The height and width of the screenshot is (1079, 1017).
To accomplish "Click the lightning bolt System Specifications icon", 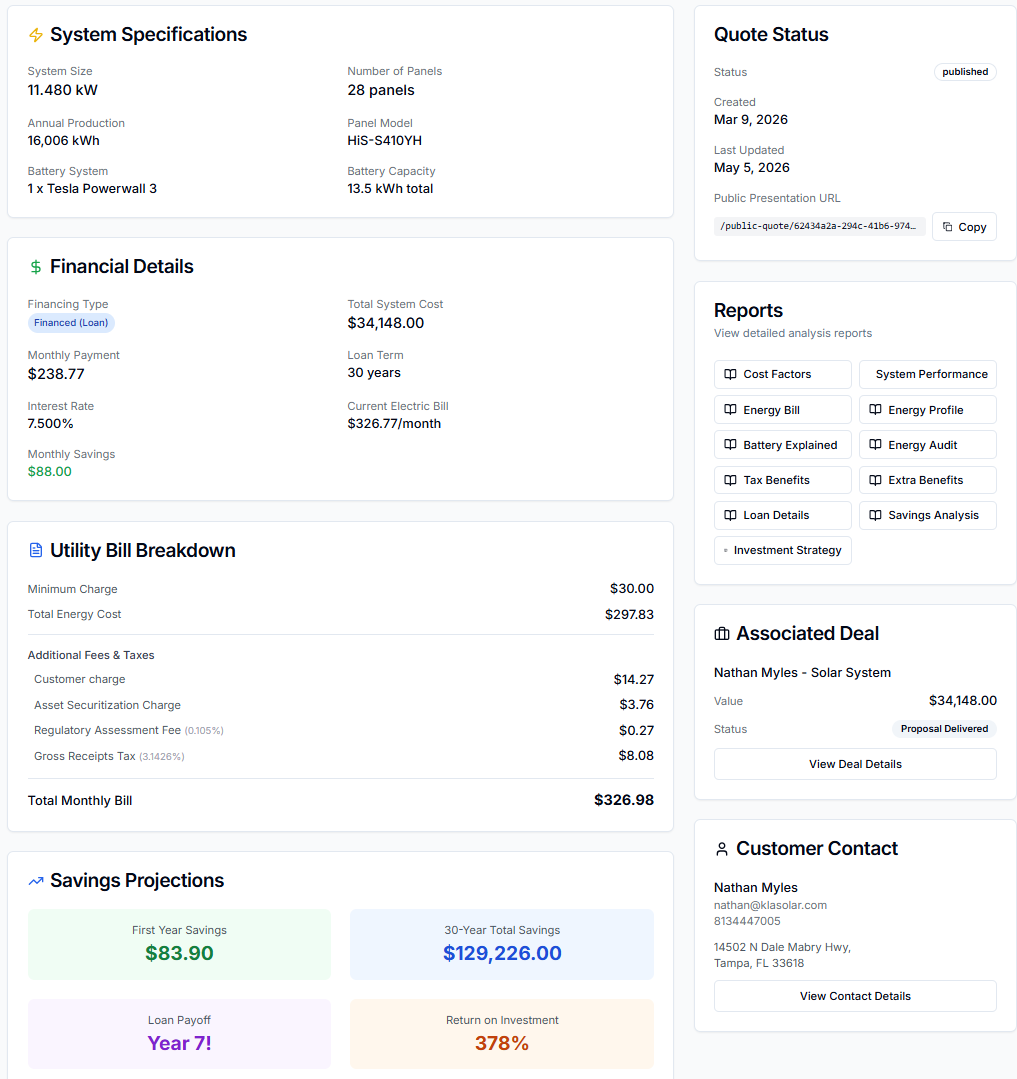I will (x=36, y=35).
